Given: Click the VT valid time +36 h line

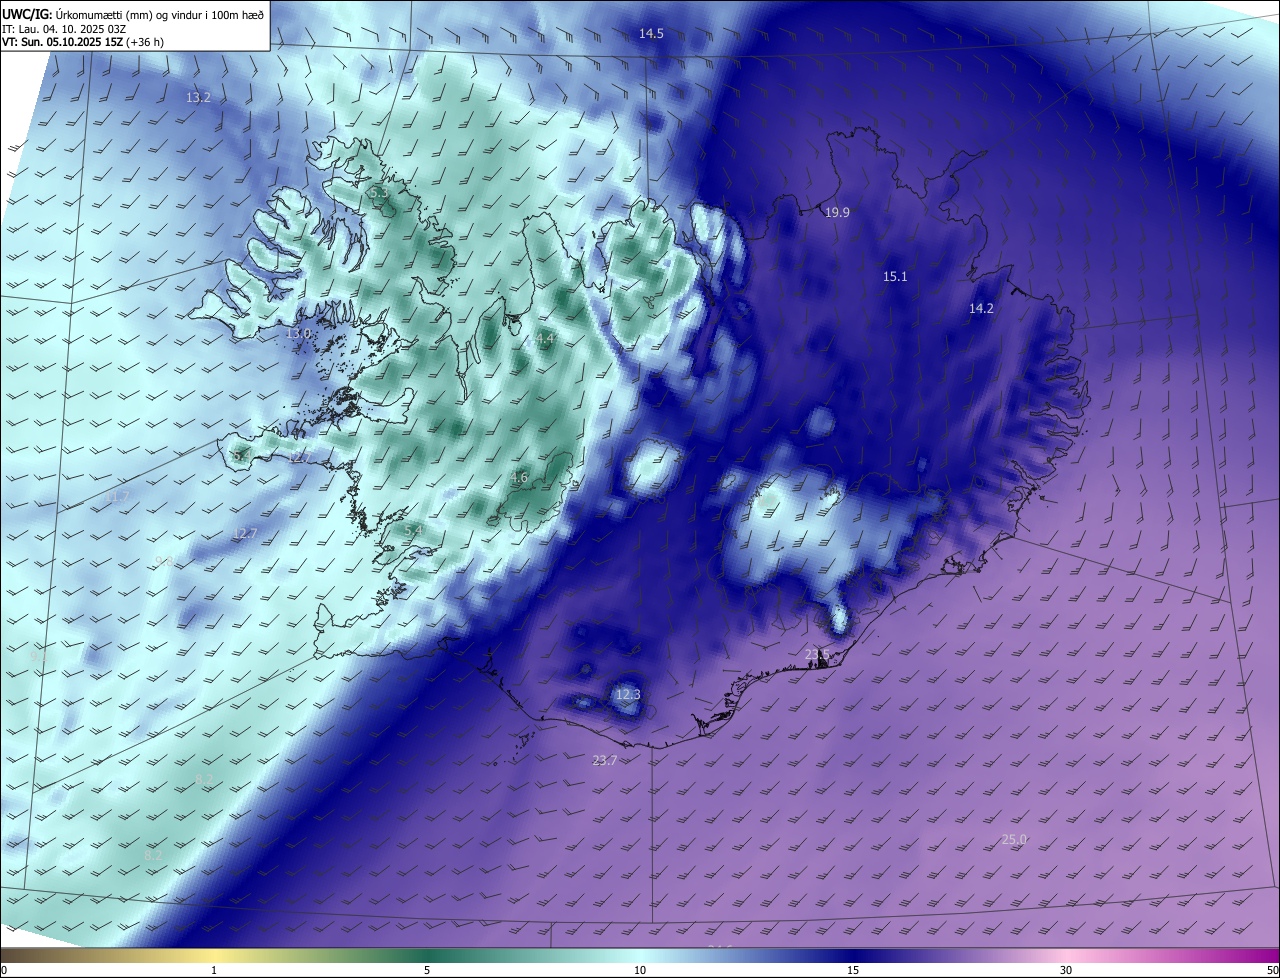Looking at the screenshot, I should tap(83, 42).
